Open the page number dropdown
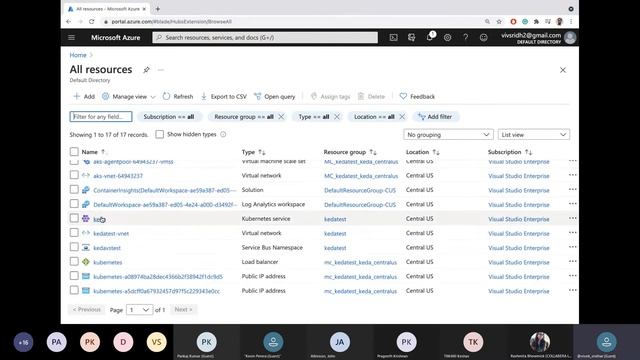This screenshot has width=640, height=360. tap(139, 310)
